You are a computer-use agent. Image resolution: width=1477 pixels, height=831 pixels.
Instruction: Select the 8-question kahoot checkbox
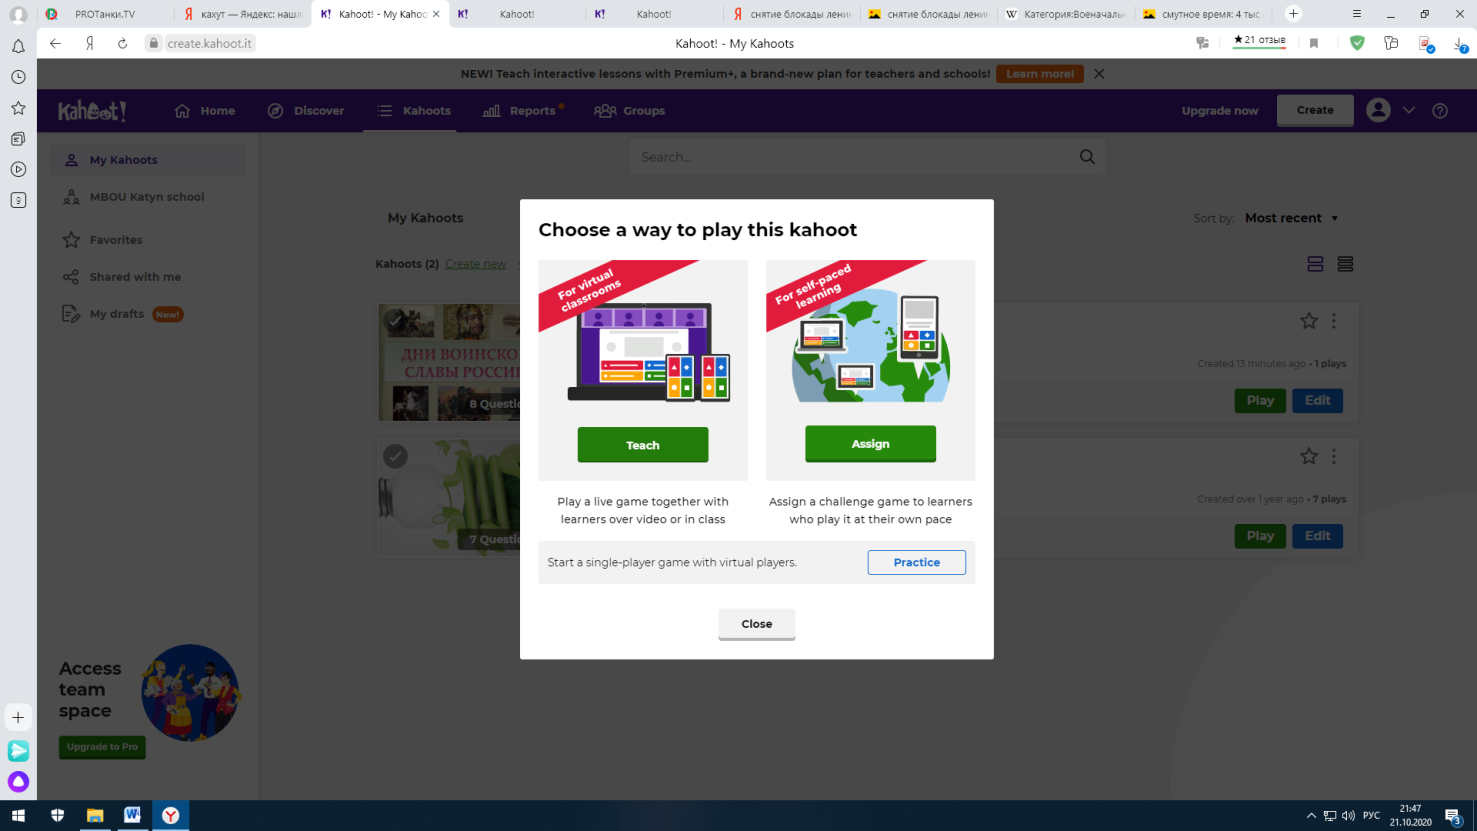click(x=395, y=320)
